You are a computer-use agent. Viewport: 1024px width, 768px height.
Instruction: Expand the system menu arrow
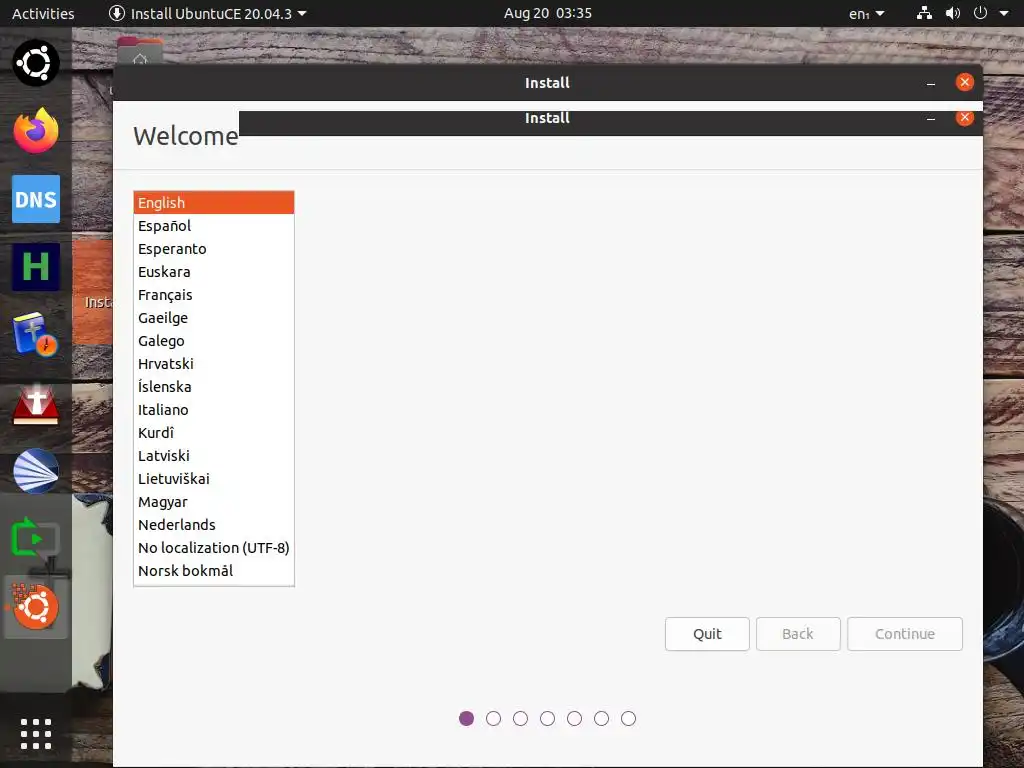pyautogui.click(x=1004, y=13)
